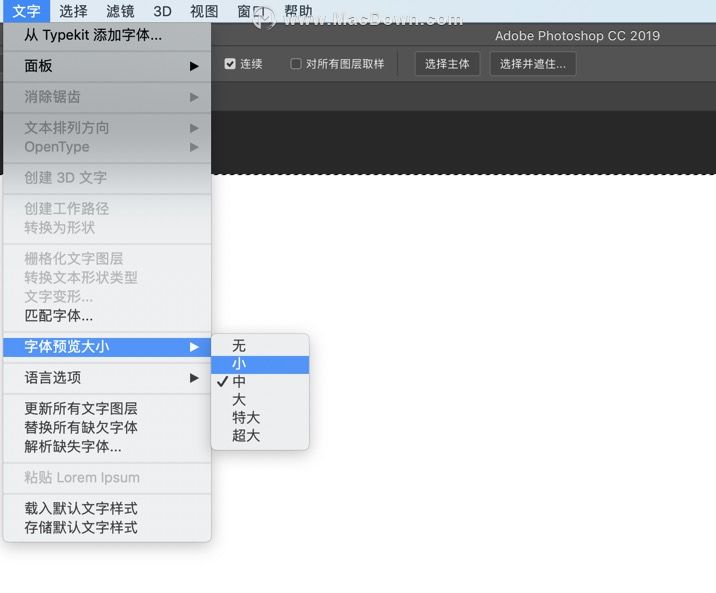Click 文字变形... entry
The image size is (716, 593).
pyautogui.click(x=107, y=297)
